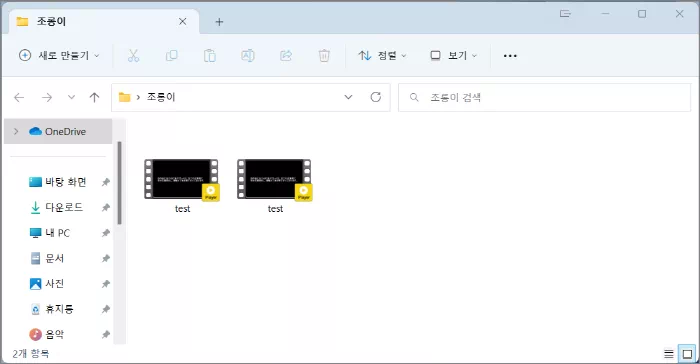700x364 pixels.
Task: Unpin 바탕 화면 using its pin icon
Action: point(105,182)
